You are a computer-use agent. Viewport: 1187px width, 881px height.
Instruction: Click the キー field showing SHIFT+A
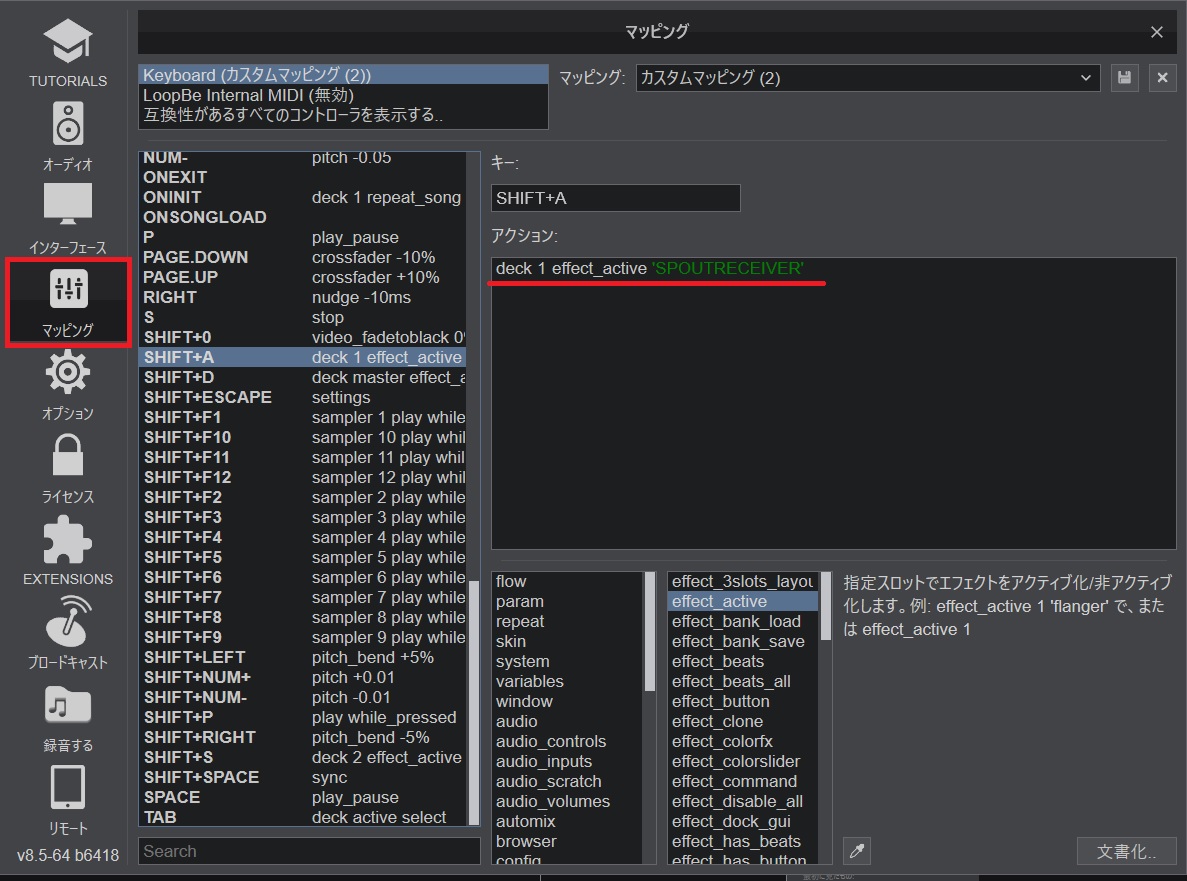click(x=615, y=198)
